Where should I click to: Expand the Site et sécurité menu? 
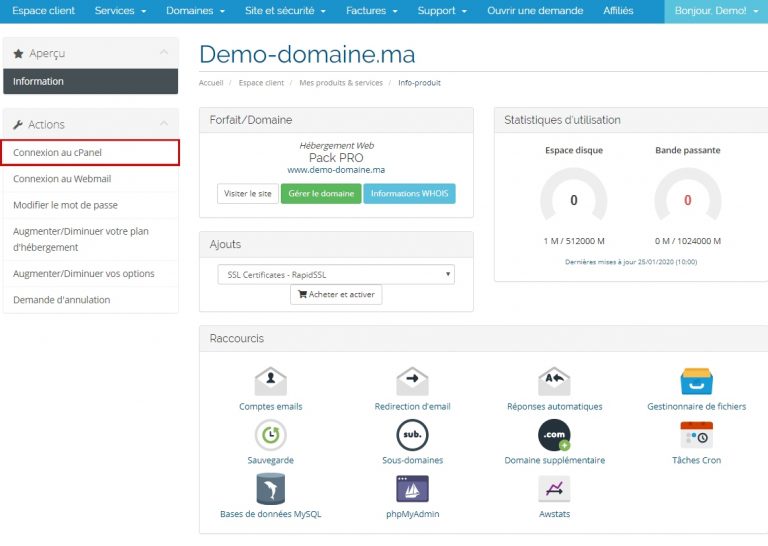[x=285, y=11]
